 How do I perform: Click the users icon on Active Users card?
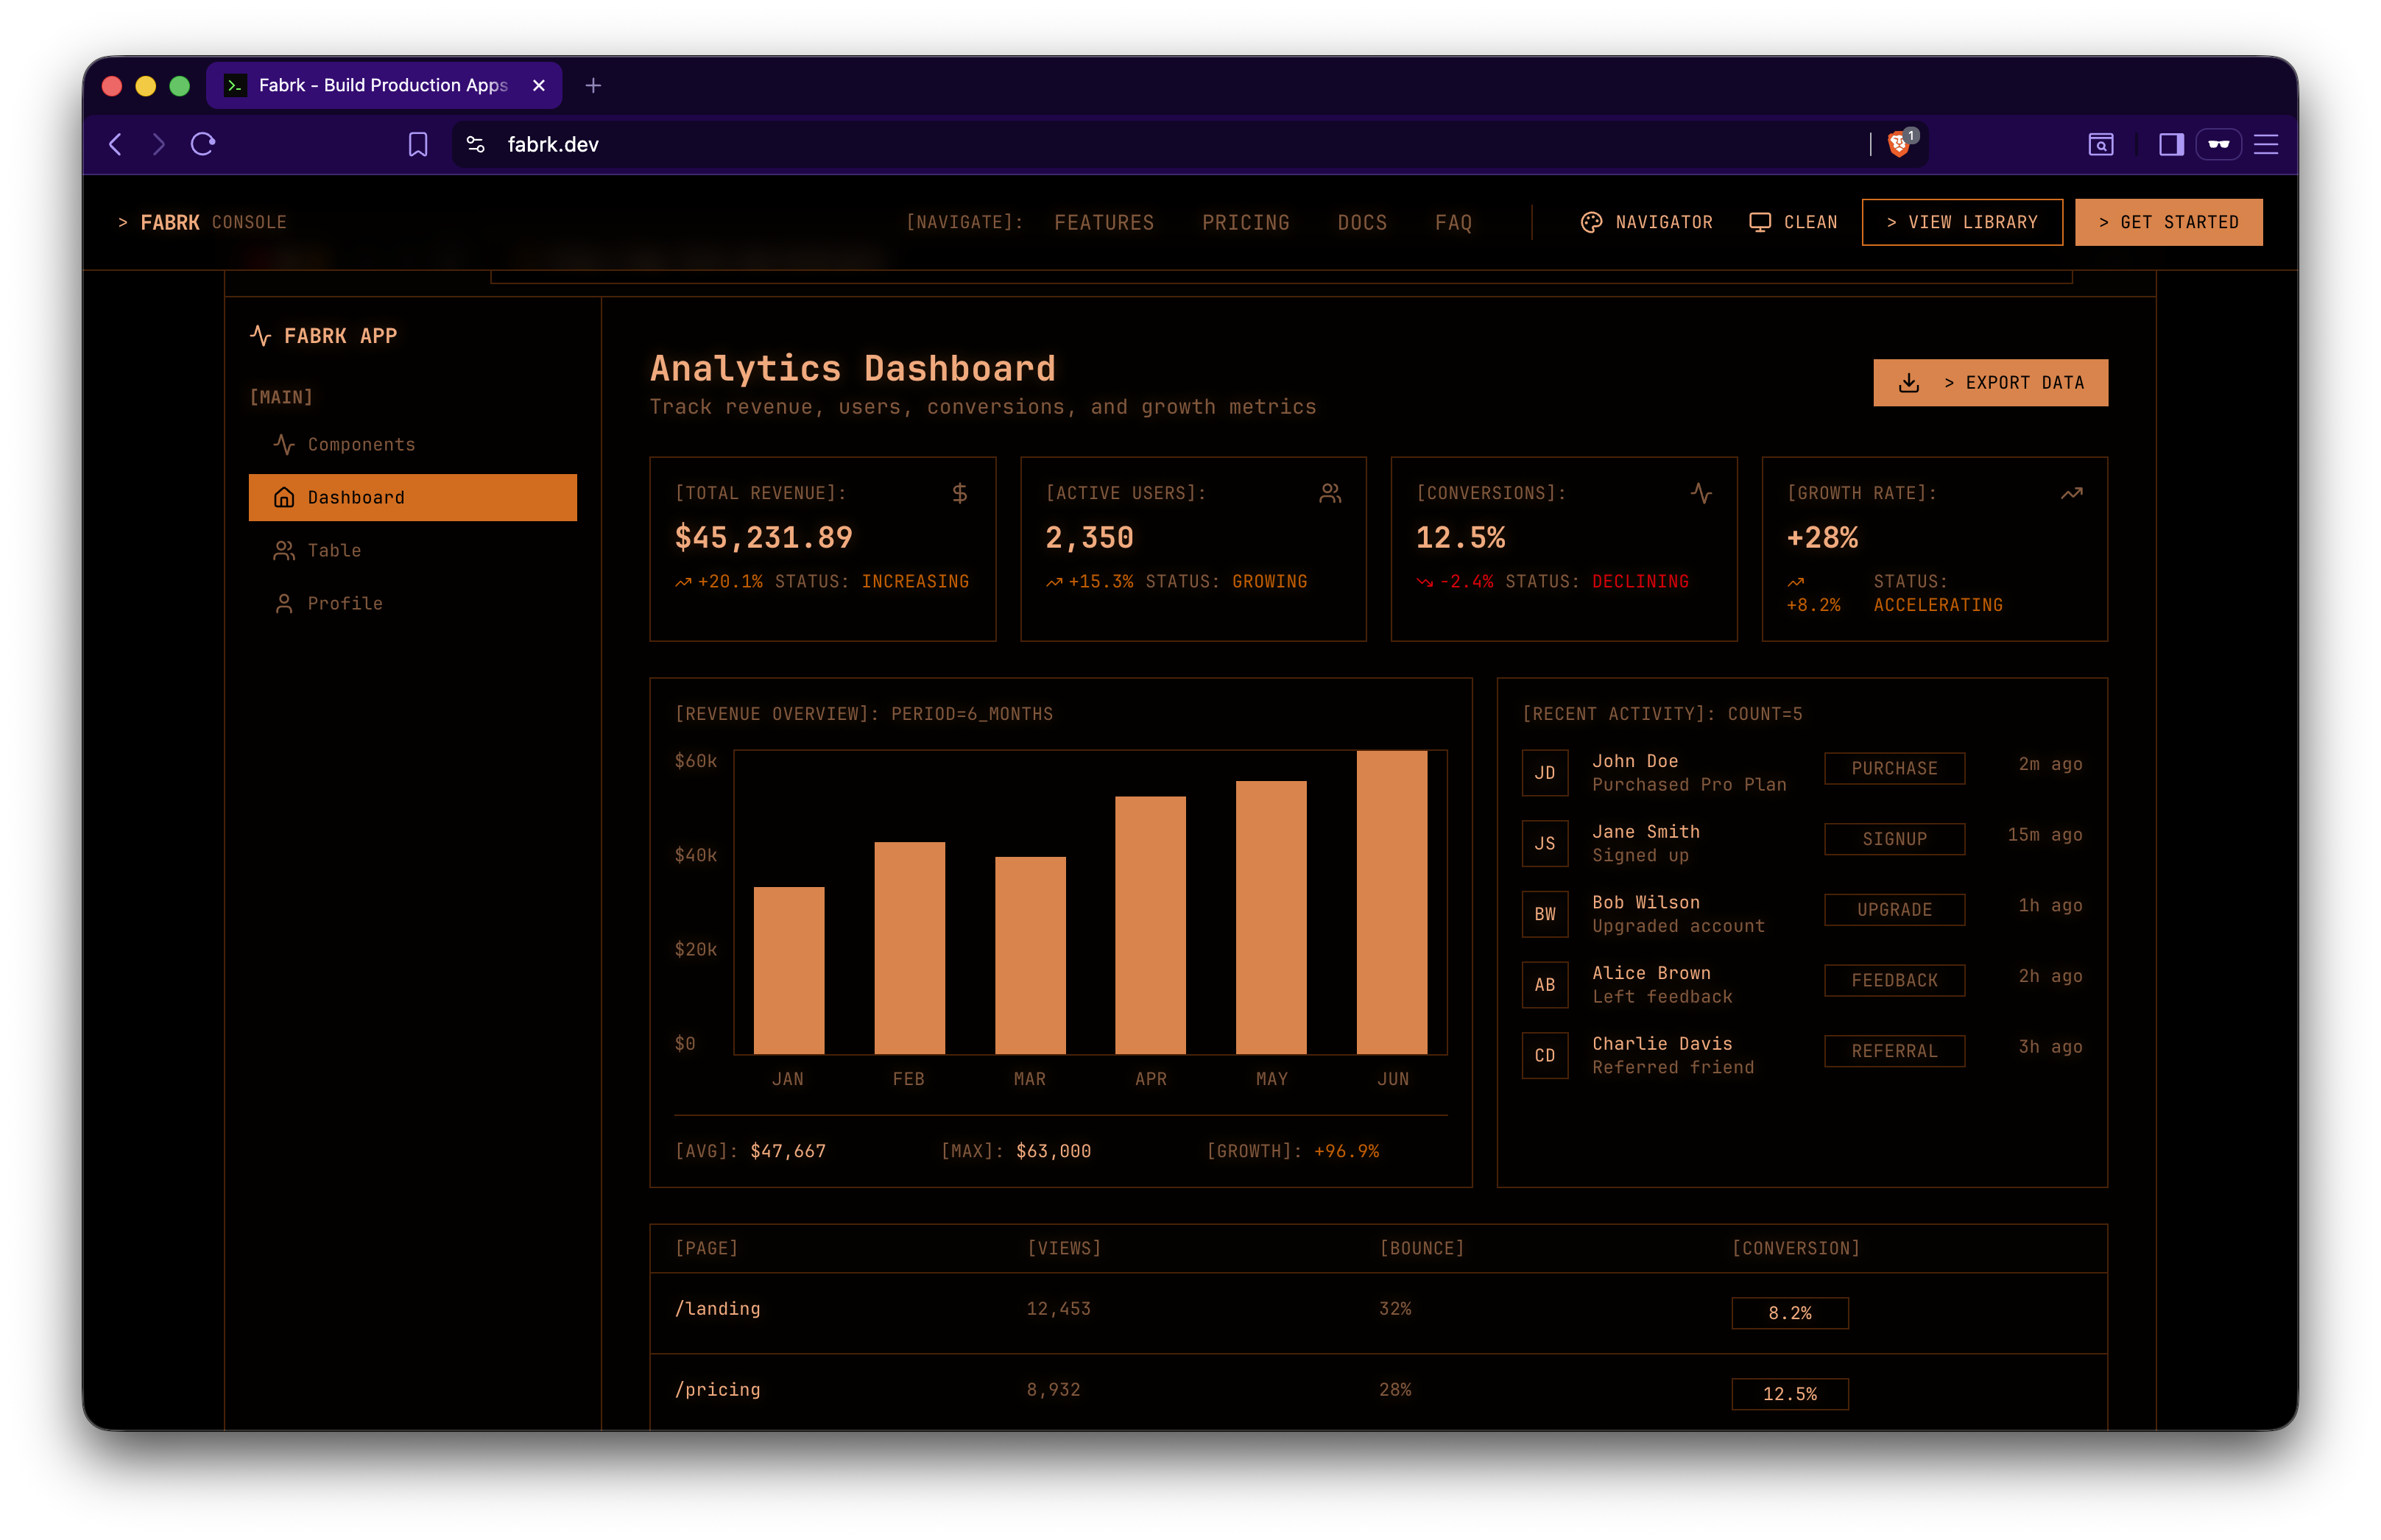click(x=1330, y=493)
